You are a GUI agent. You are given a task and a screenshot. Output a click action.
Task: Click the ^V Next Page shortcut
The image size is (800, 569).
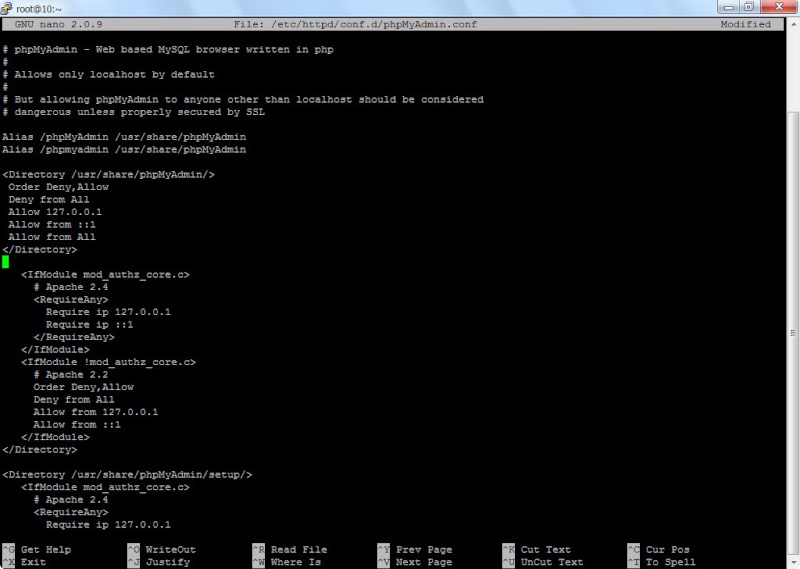coord(415,562)
